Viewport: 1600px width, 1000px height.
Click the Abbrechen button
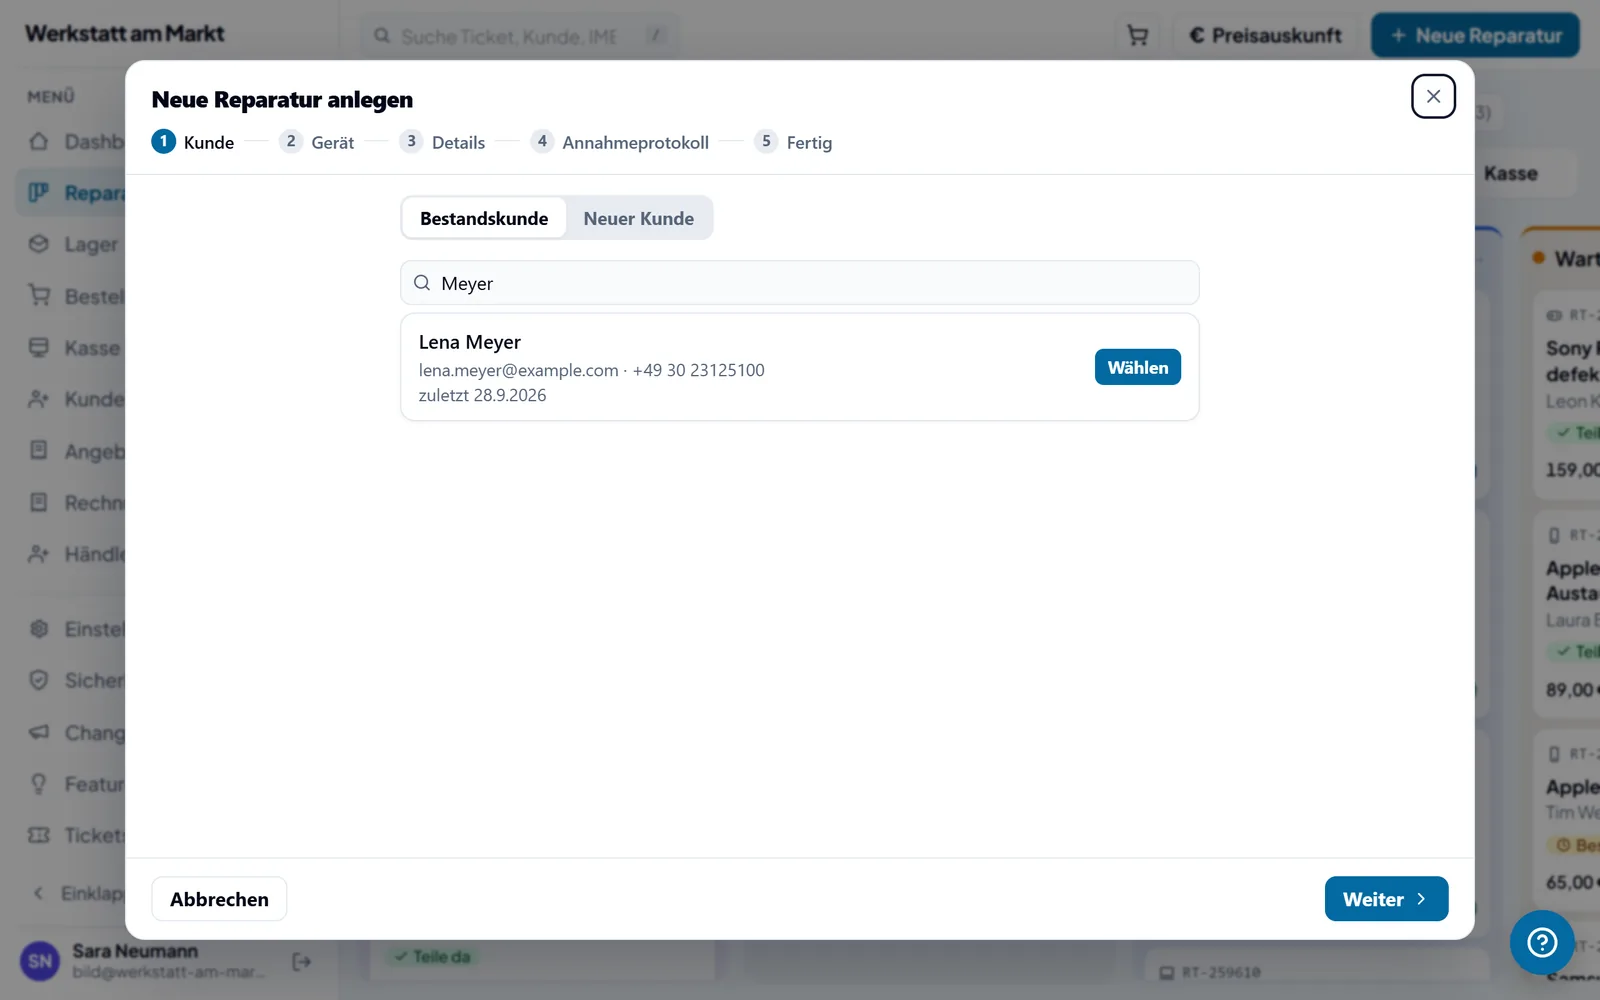click(x=219, y=899)
